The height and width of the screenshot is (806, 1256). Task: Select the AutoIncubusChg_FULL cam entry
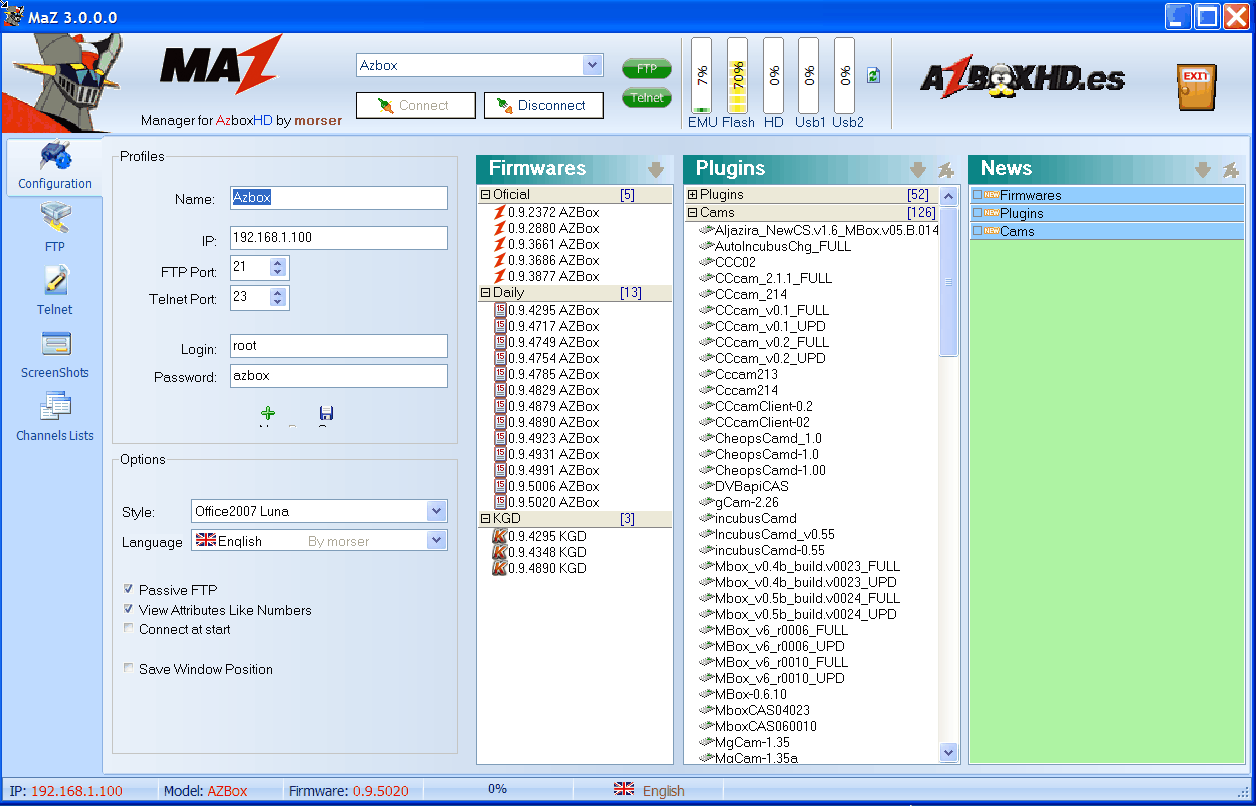(x=775, y=246)
